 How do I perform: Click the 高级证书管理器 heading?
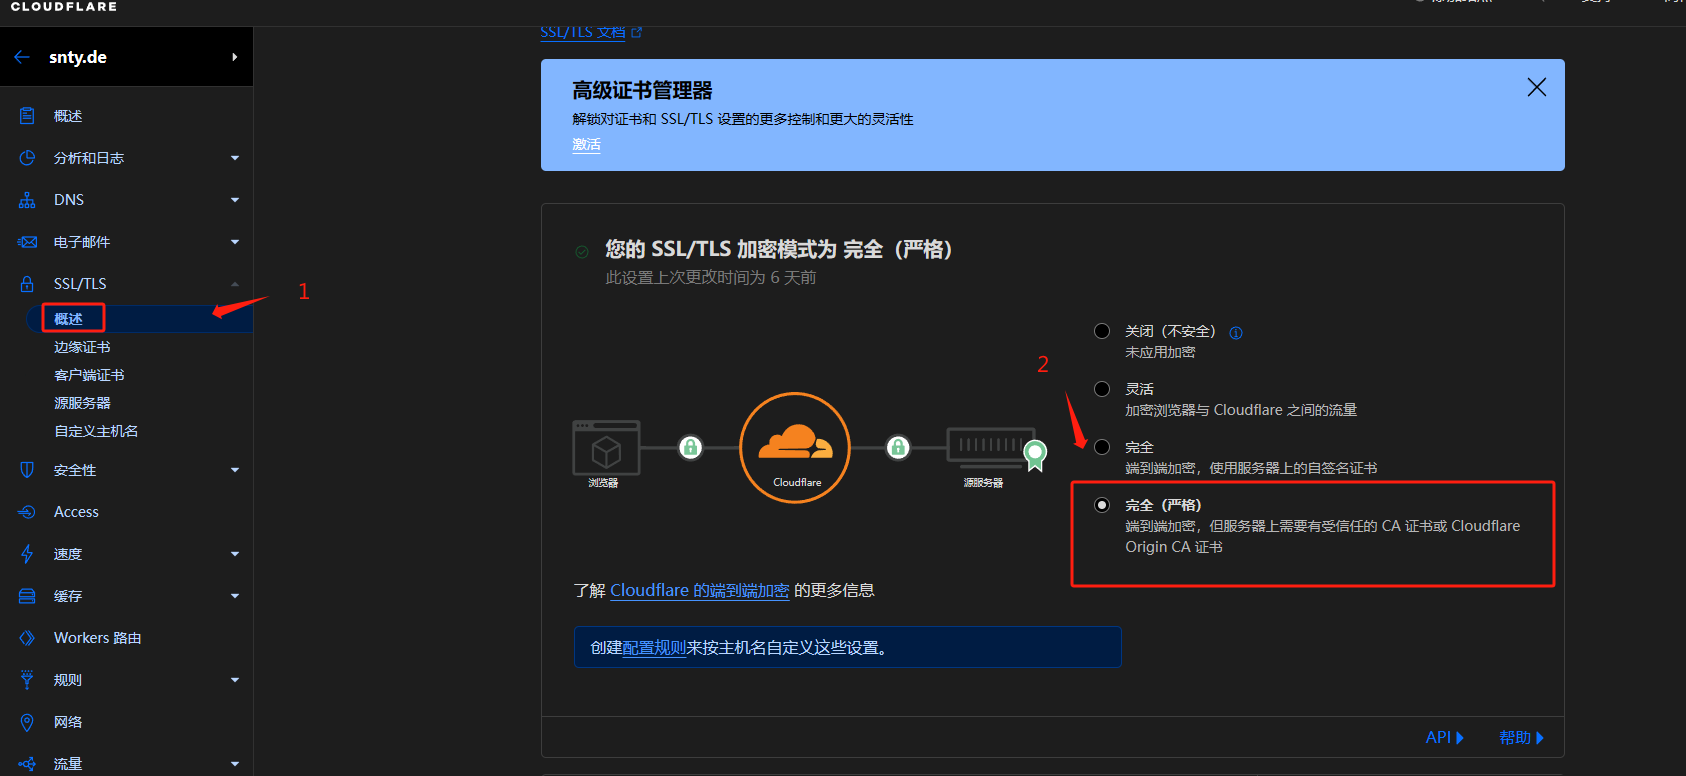point(642,91)
